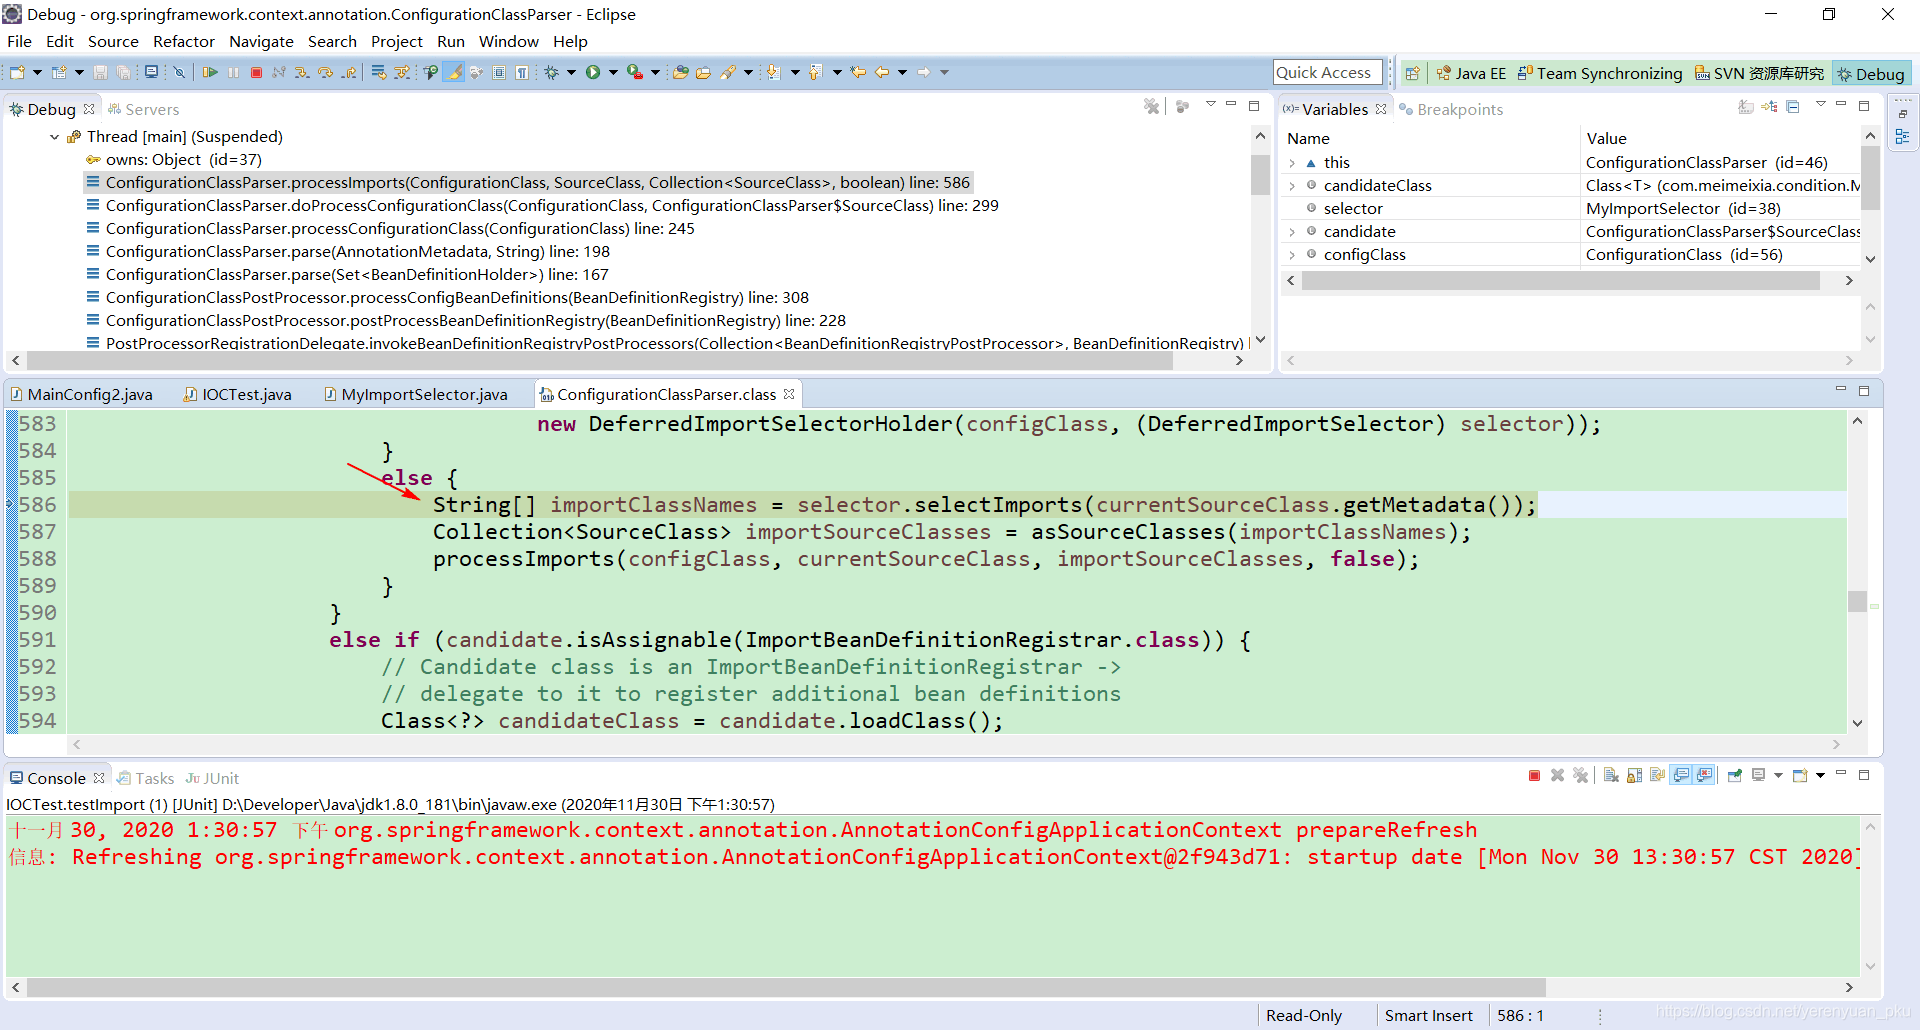
Task: Switch to the IOCTest.java editor tab
Action: click(238, 394)
